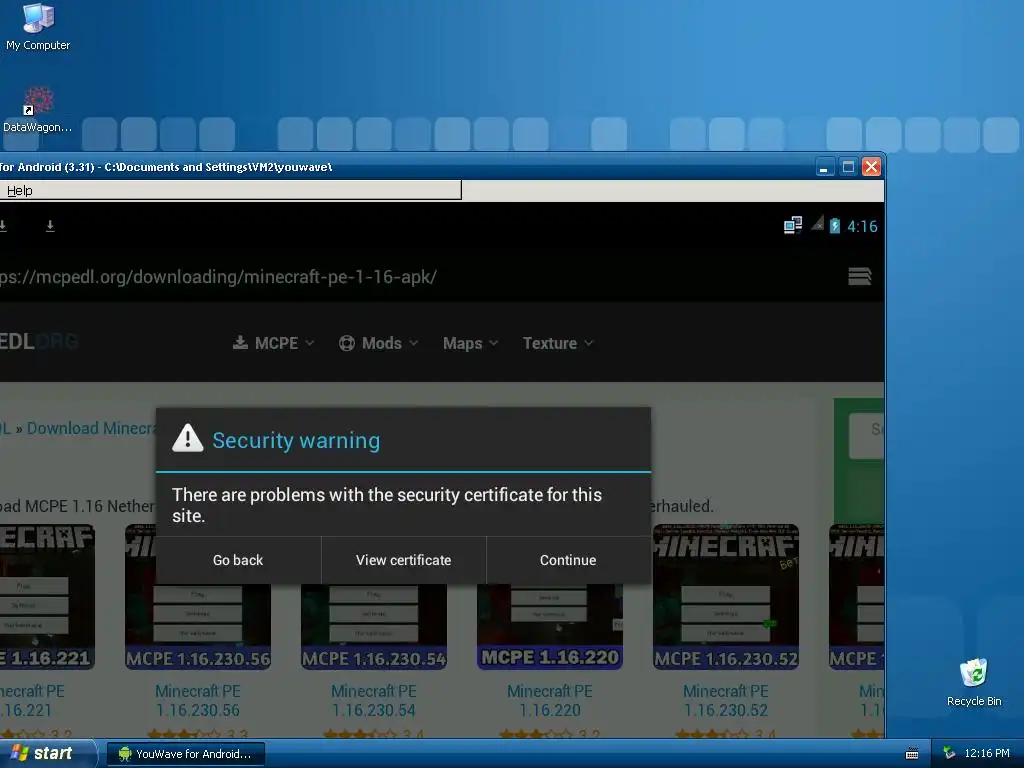Image resolution: width=1024 pixels, height=768 pixels.
Task: Click the security warning triangle icon
Action: click(x=188, y=439)
